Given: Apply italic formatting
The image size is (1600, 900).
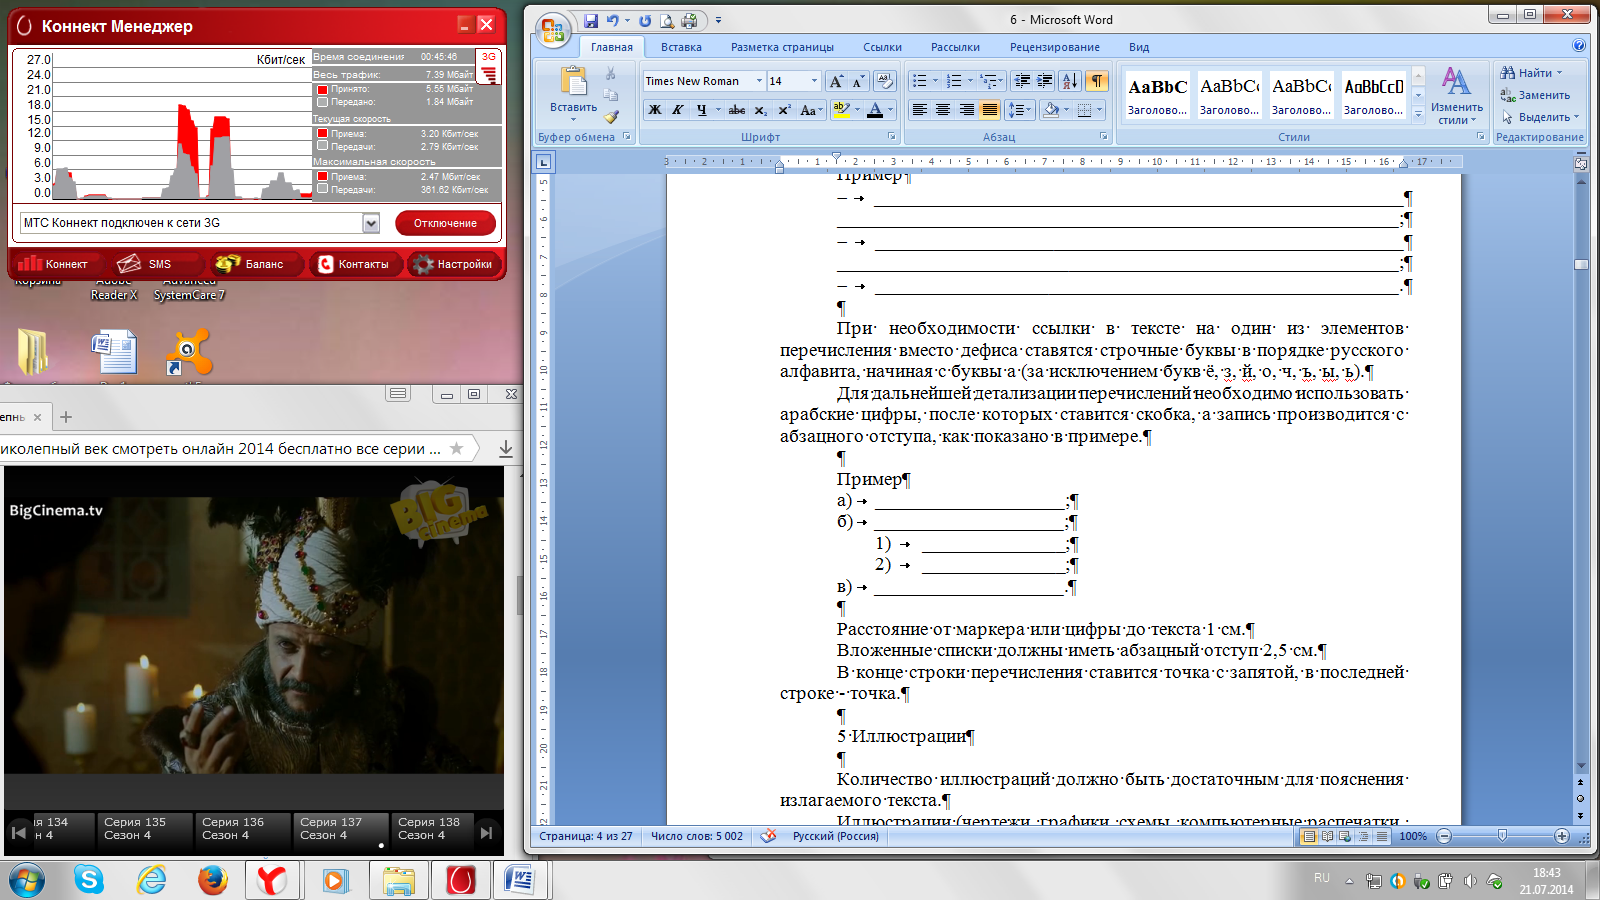Looking at the screenshot, I should coord(678,110).
